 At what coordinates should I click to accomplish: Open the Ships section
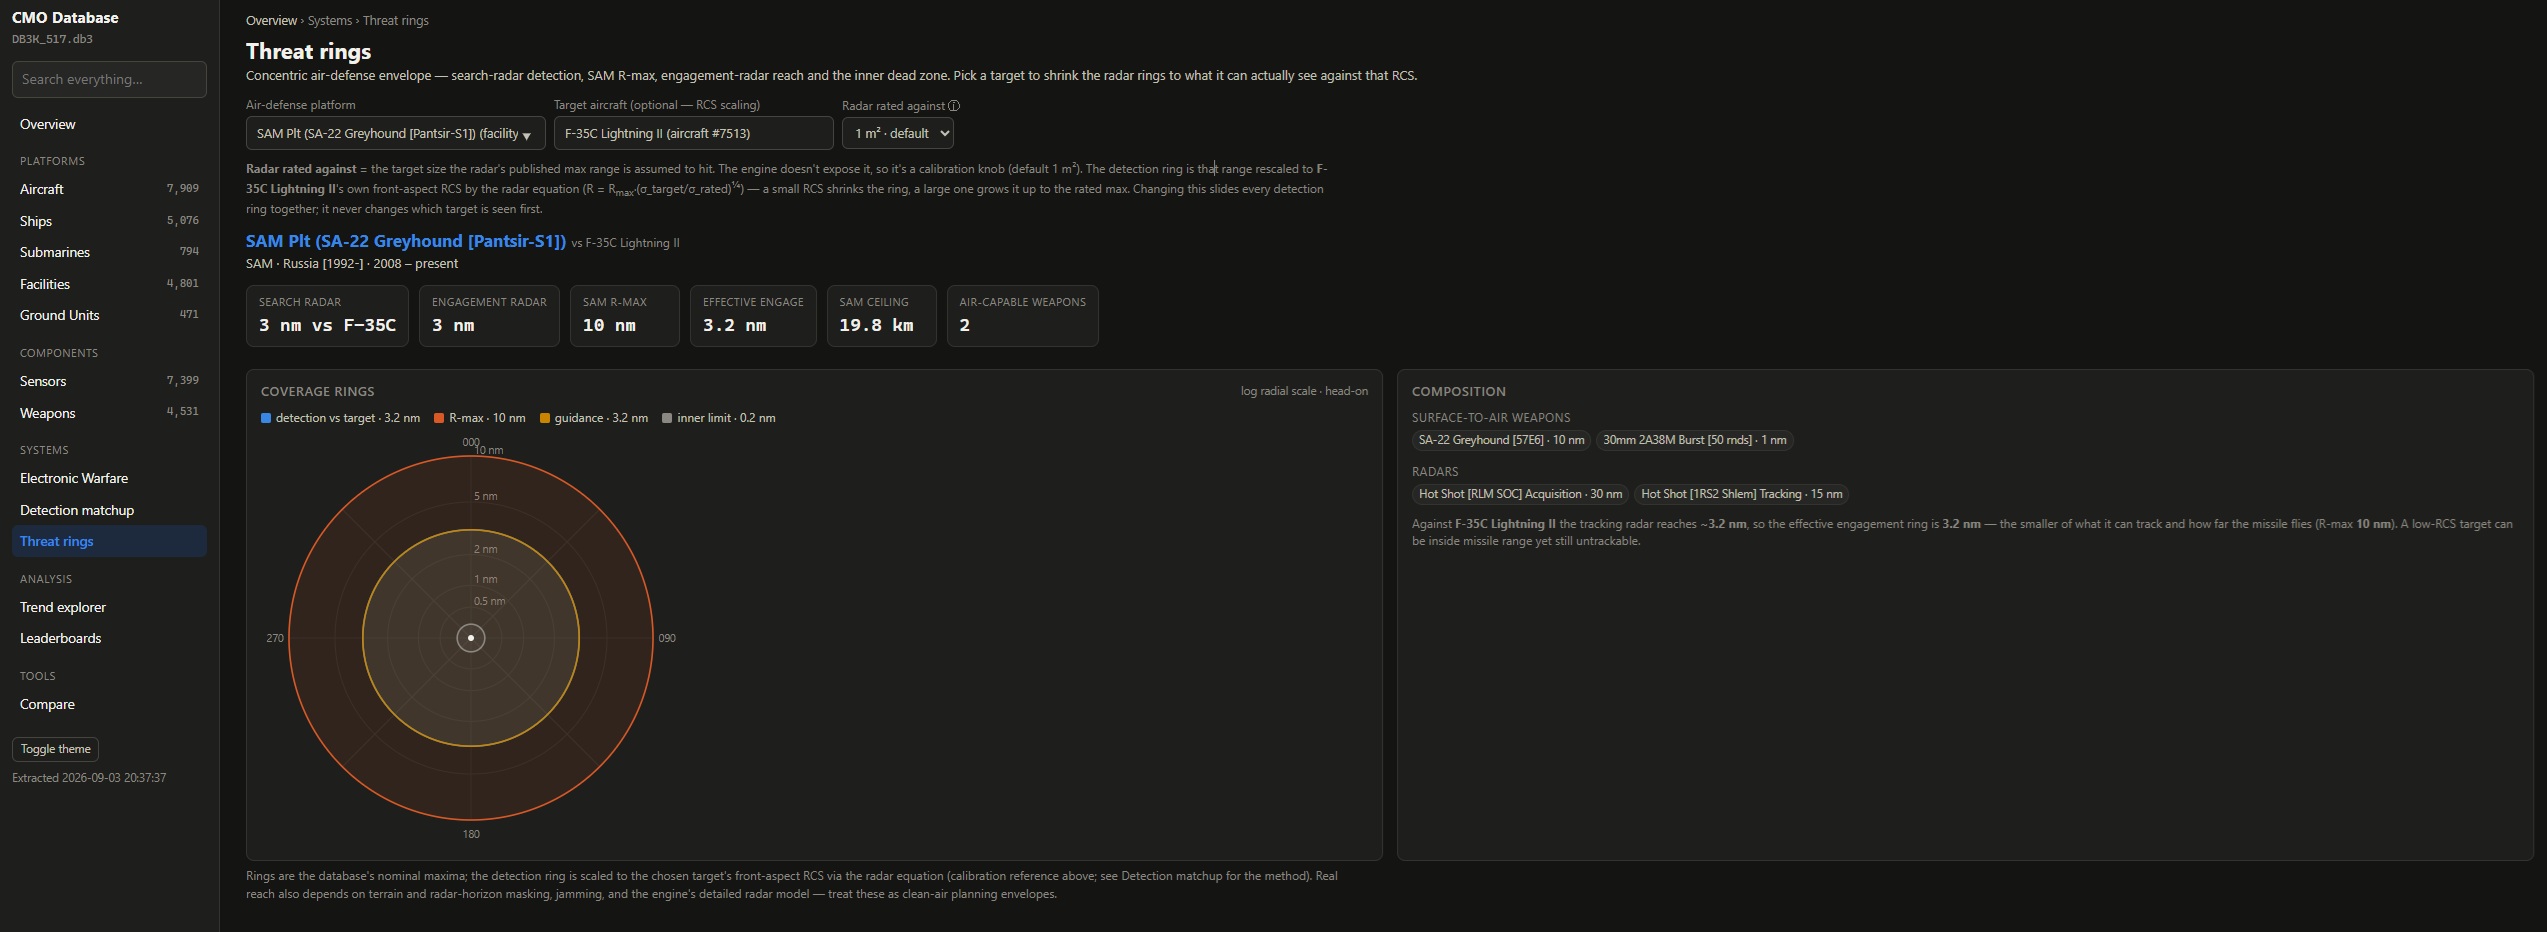(109, 221)
